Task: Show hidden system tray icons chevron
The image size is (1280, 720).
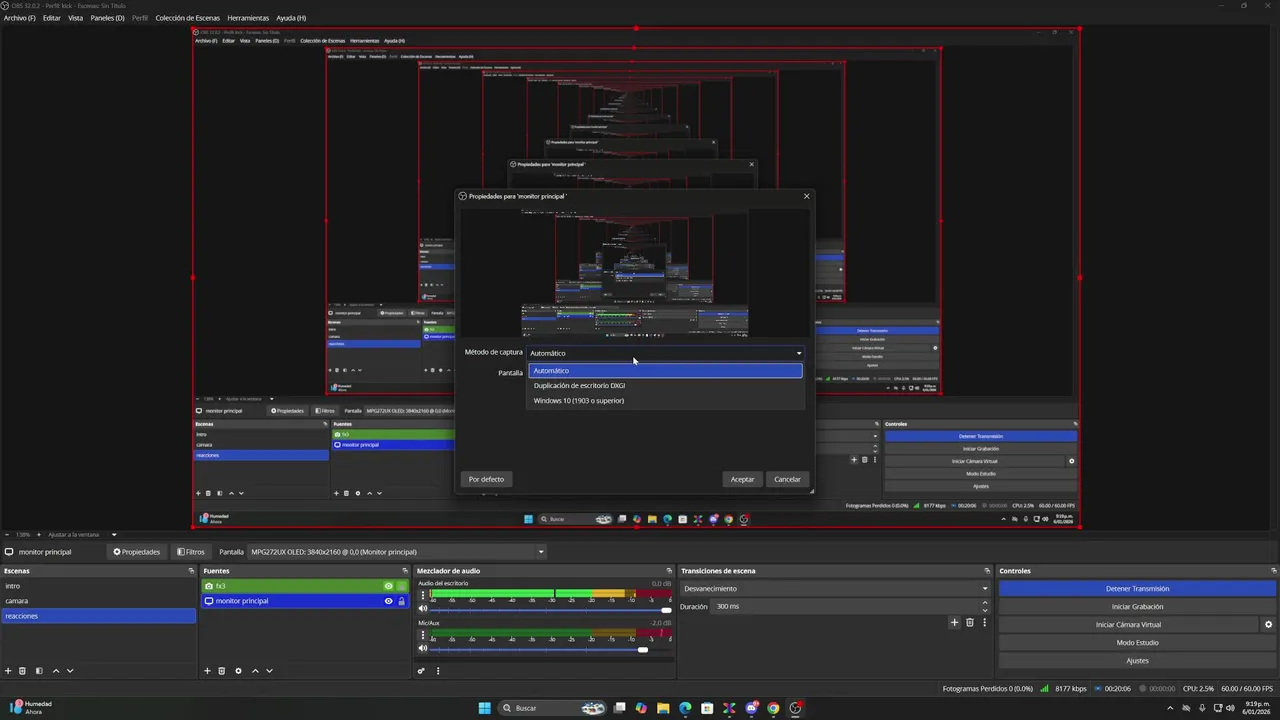Action: tap(1171, 708)
